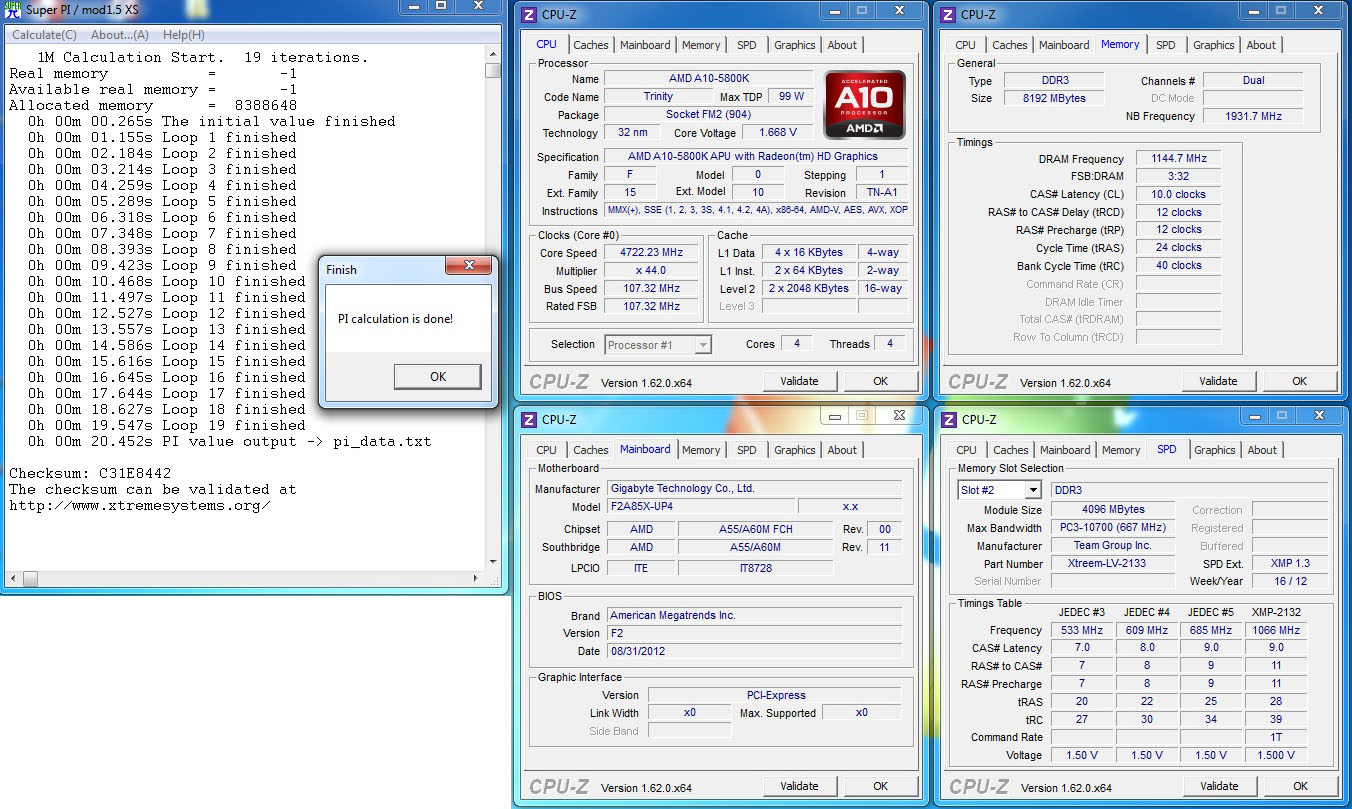Click the Super PI application icon in its title bar
This screenshot has height=809, width=1352.
click(x=12, y=11)
